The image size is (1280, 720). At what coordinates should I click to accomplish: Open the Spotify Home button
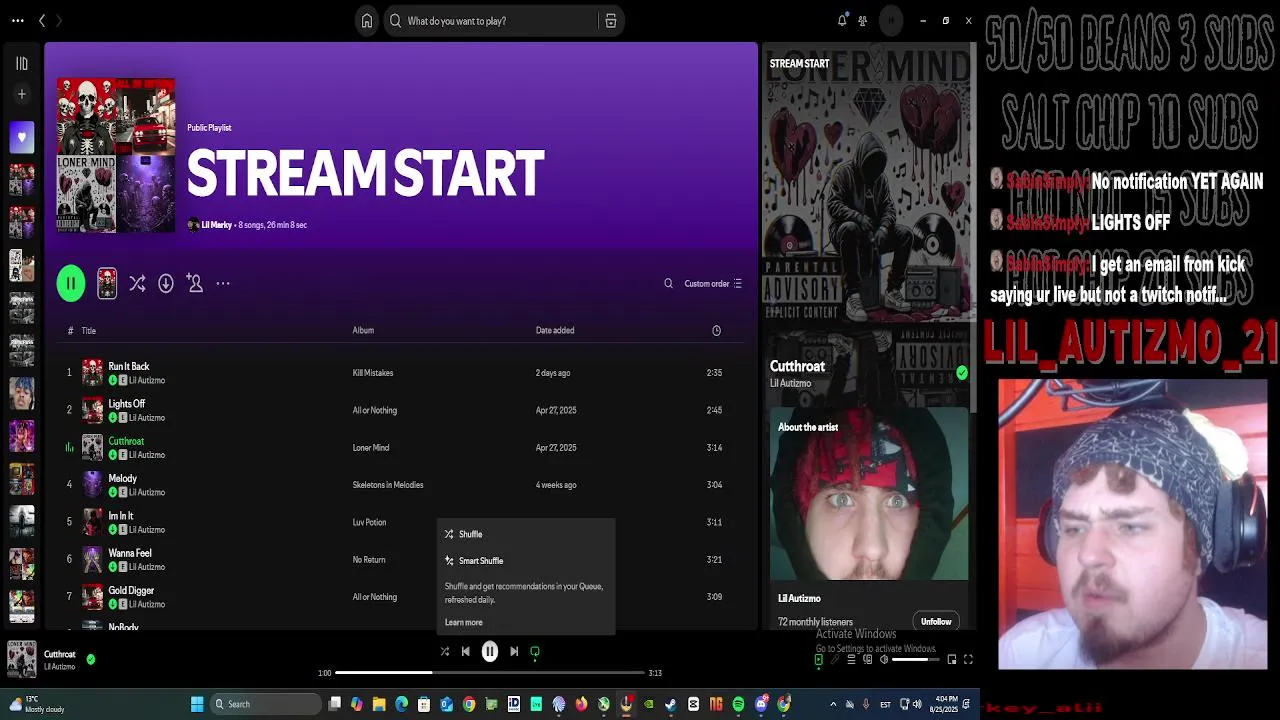tap(367, 21)
